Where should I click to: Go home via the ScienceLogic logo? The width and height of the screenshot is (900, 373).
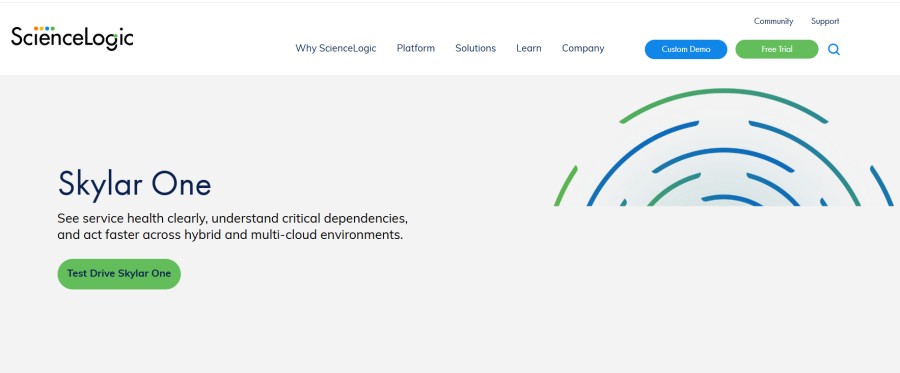pyautogui.click(x=72, y=37)
